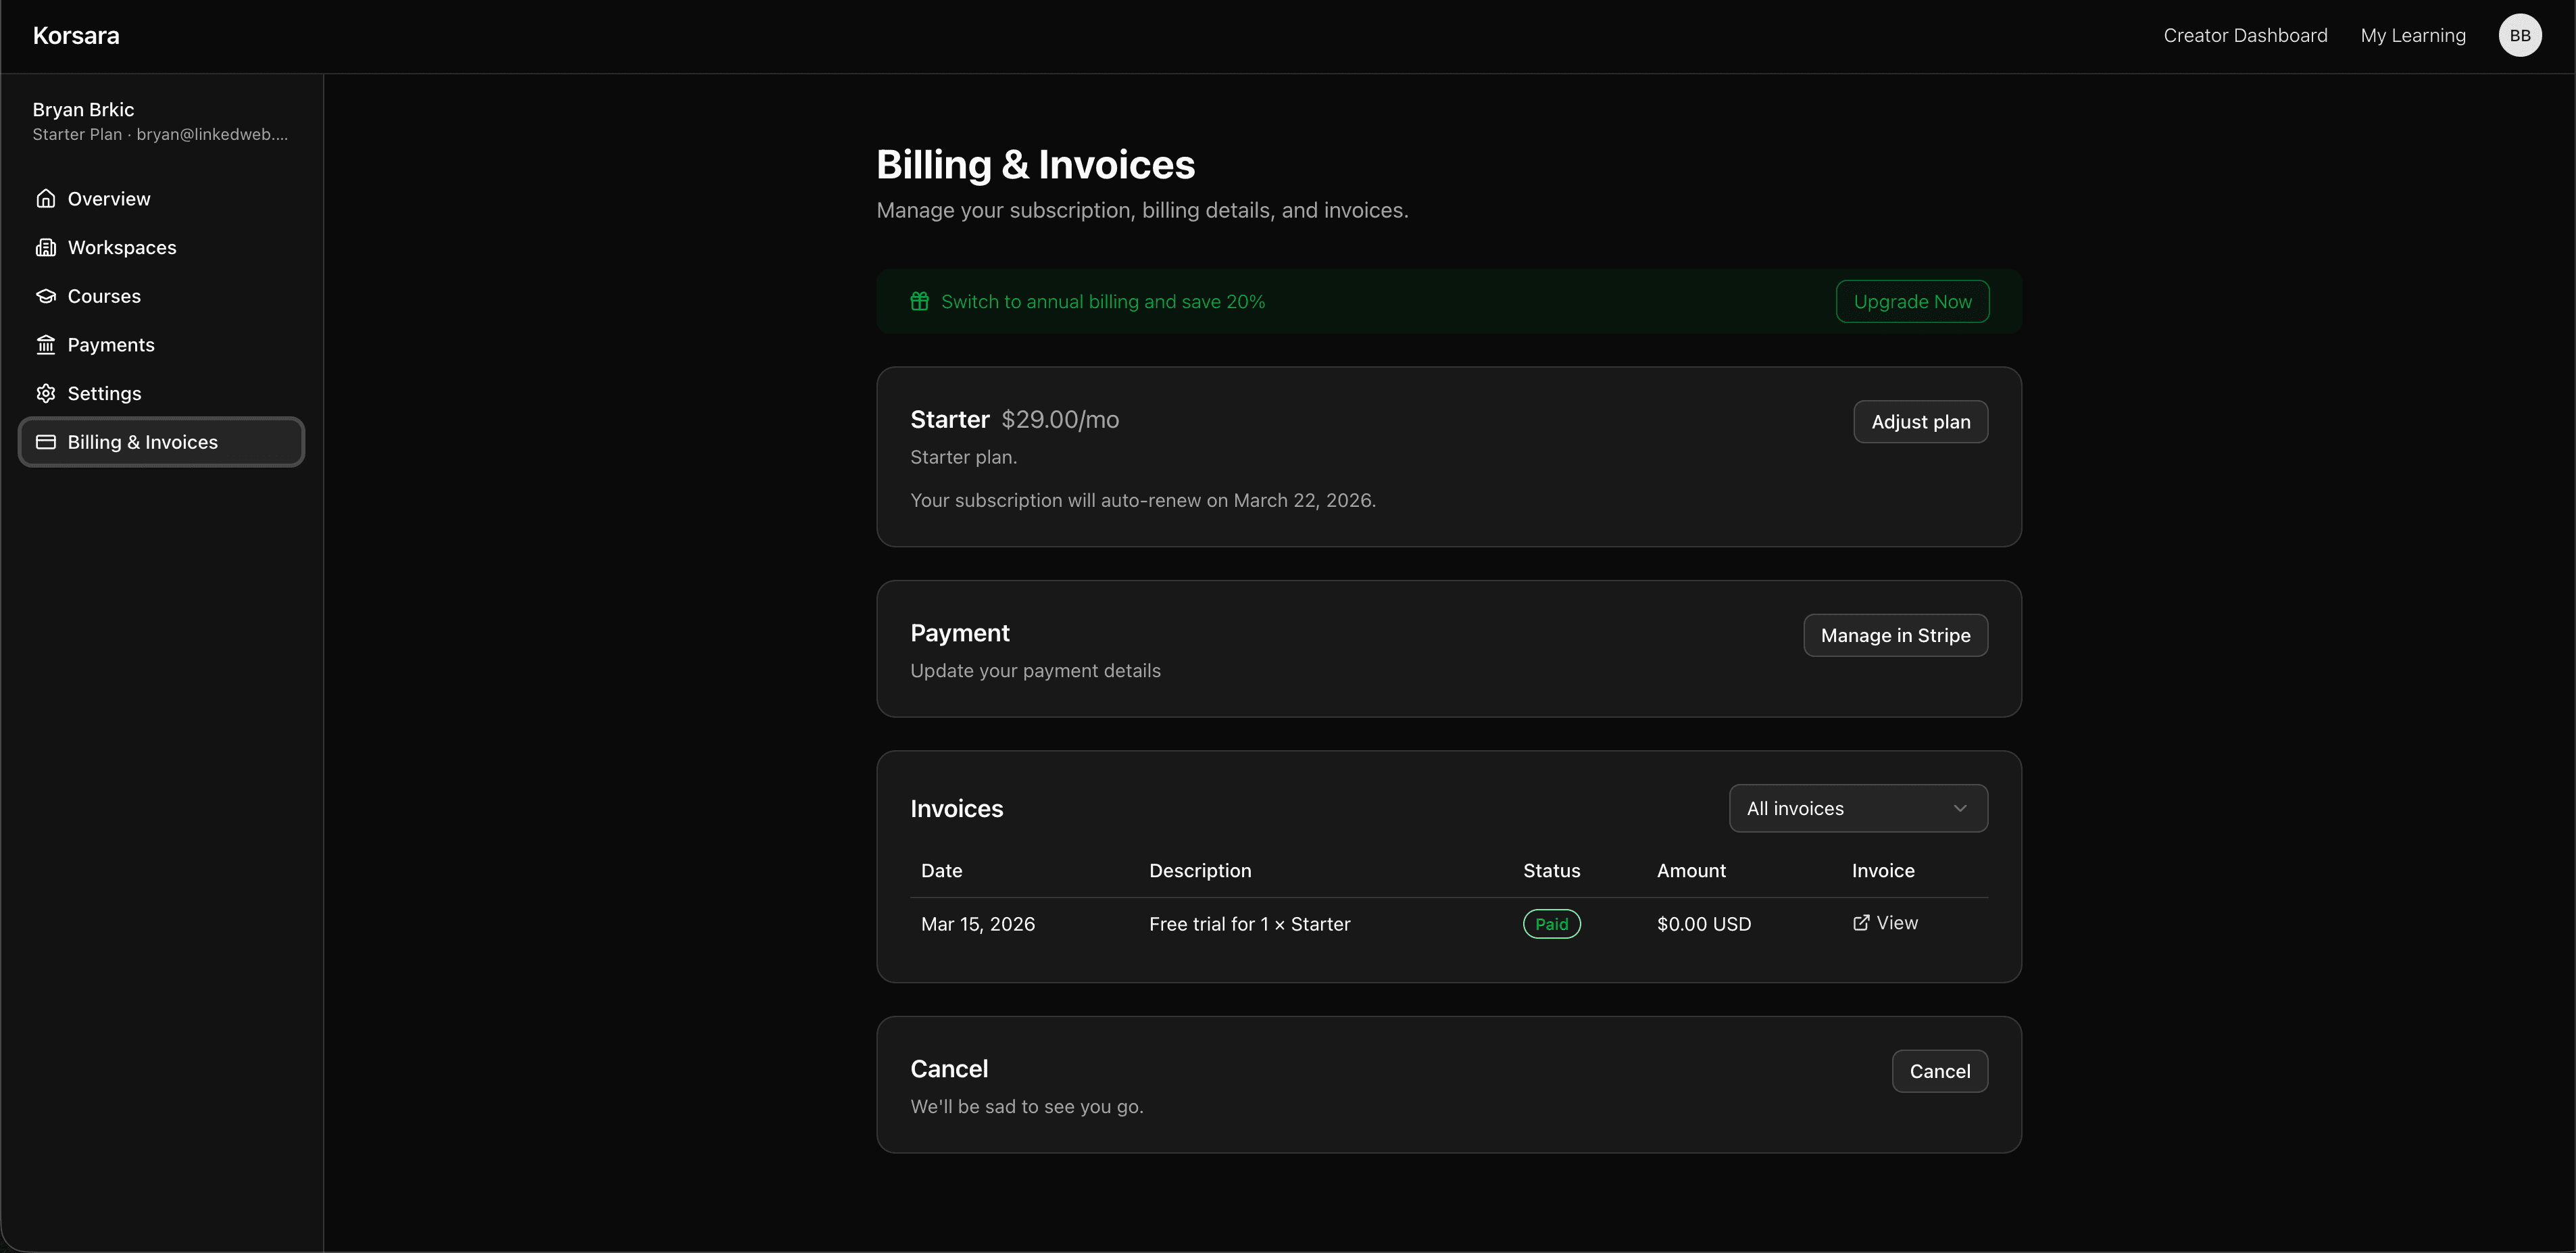
Task: Select the Overview home icon in sidebar
Action: pyautogui.click(x=46, y=198)
